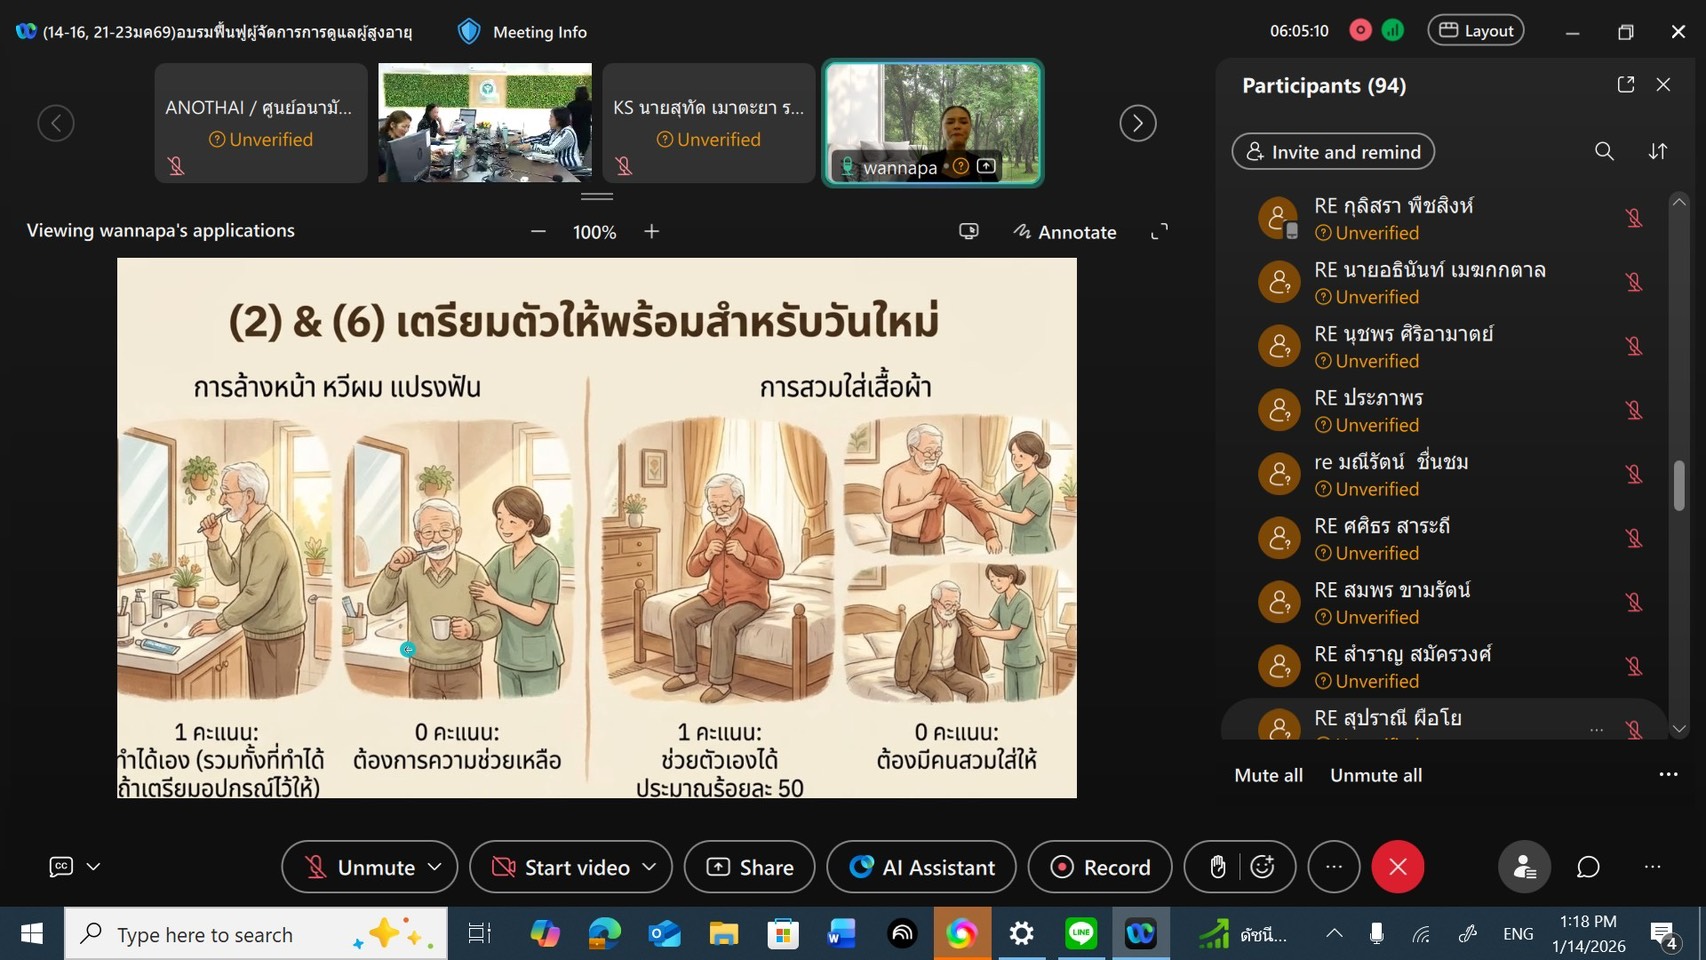Select the wannapa video thumbnail
Image resolution: width=1706 pixels, height=960 pixels.
932,122
